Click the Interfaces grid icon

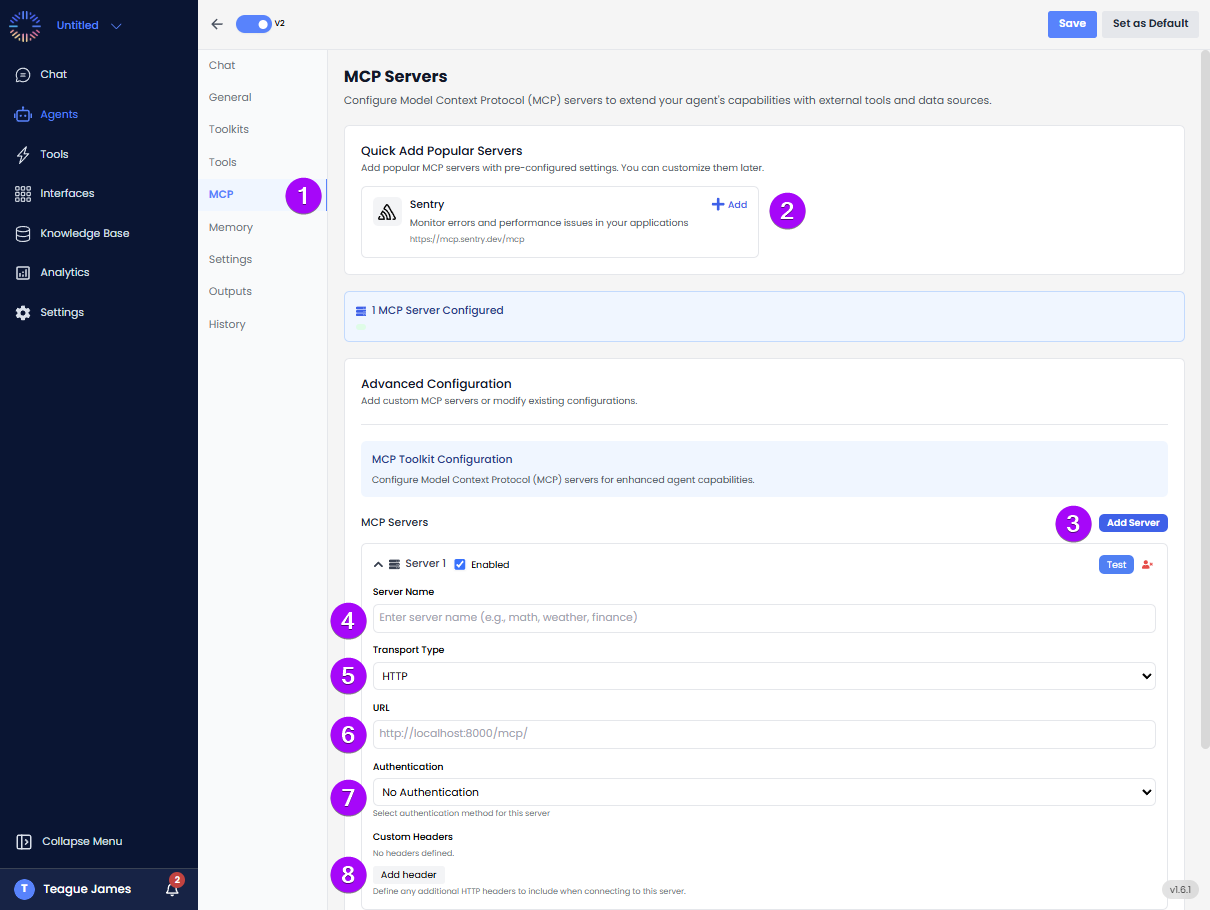pos(22,193)
